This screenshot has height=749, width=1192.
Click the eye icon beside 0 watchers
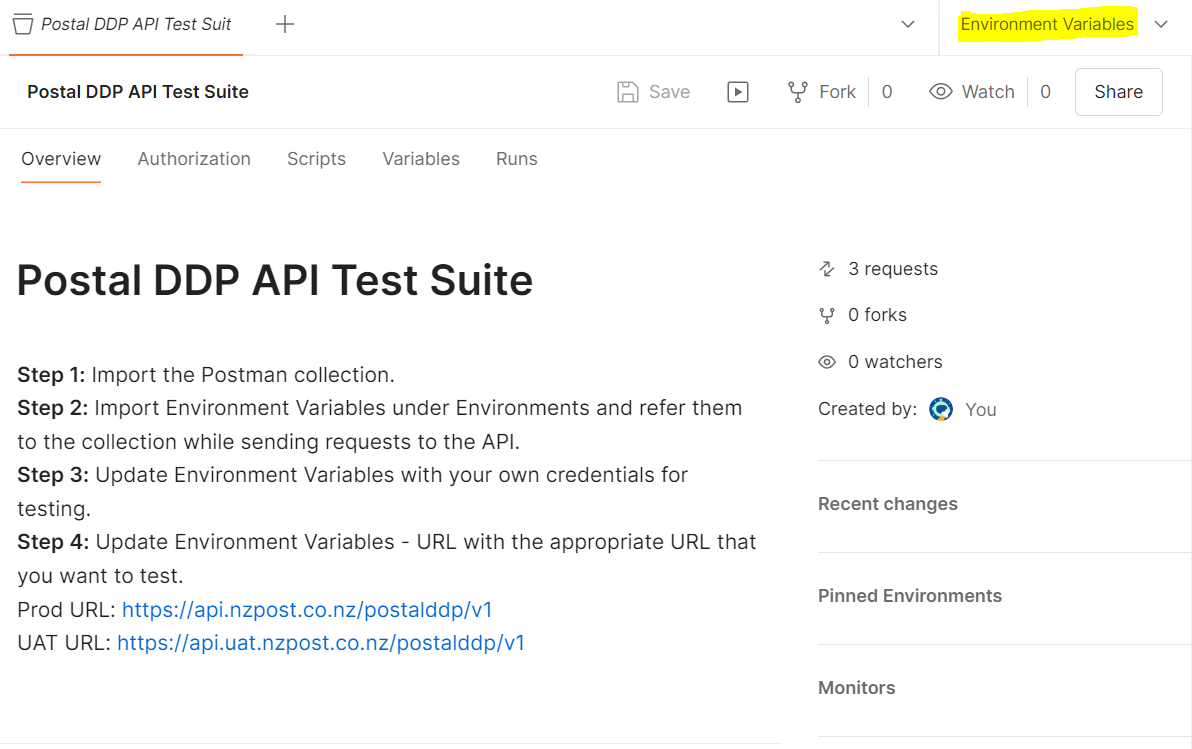[827, 363]
